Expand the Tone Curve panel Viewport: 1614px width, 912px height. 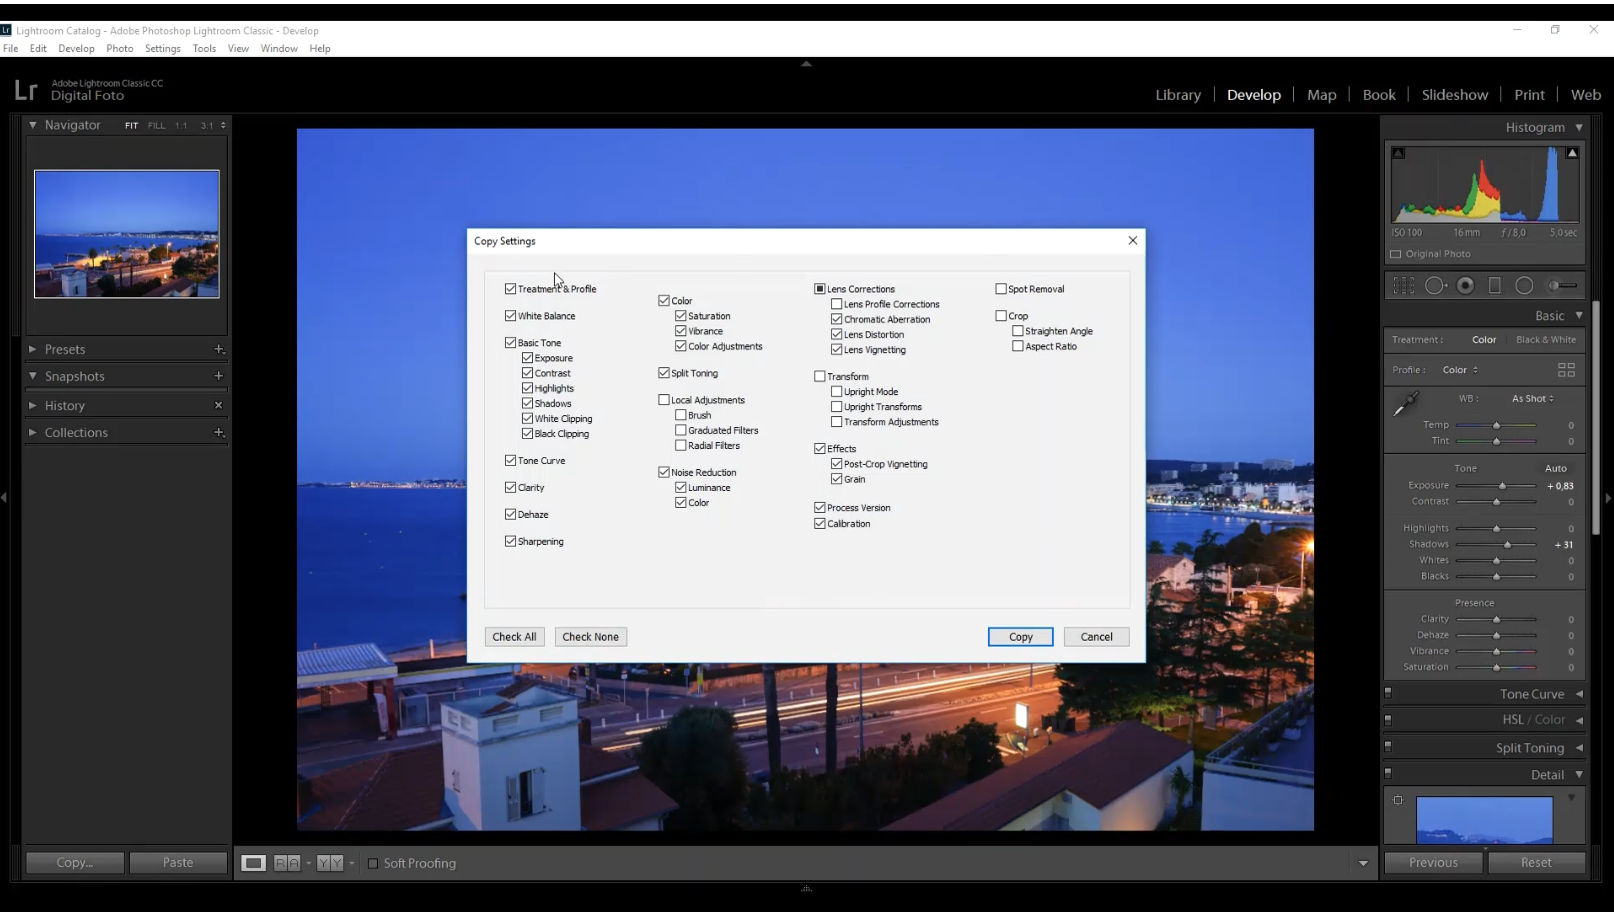[x=1531, y=694]
